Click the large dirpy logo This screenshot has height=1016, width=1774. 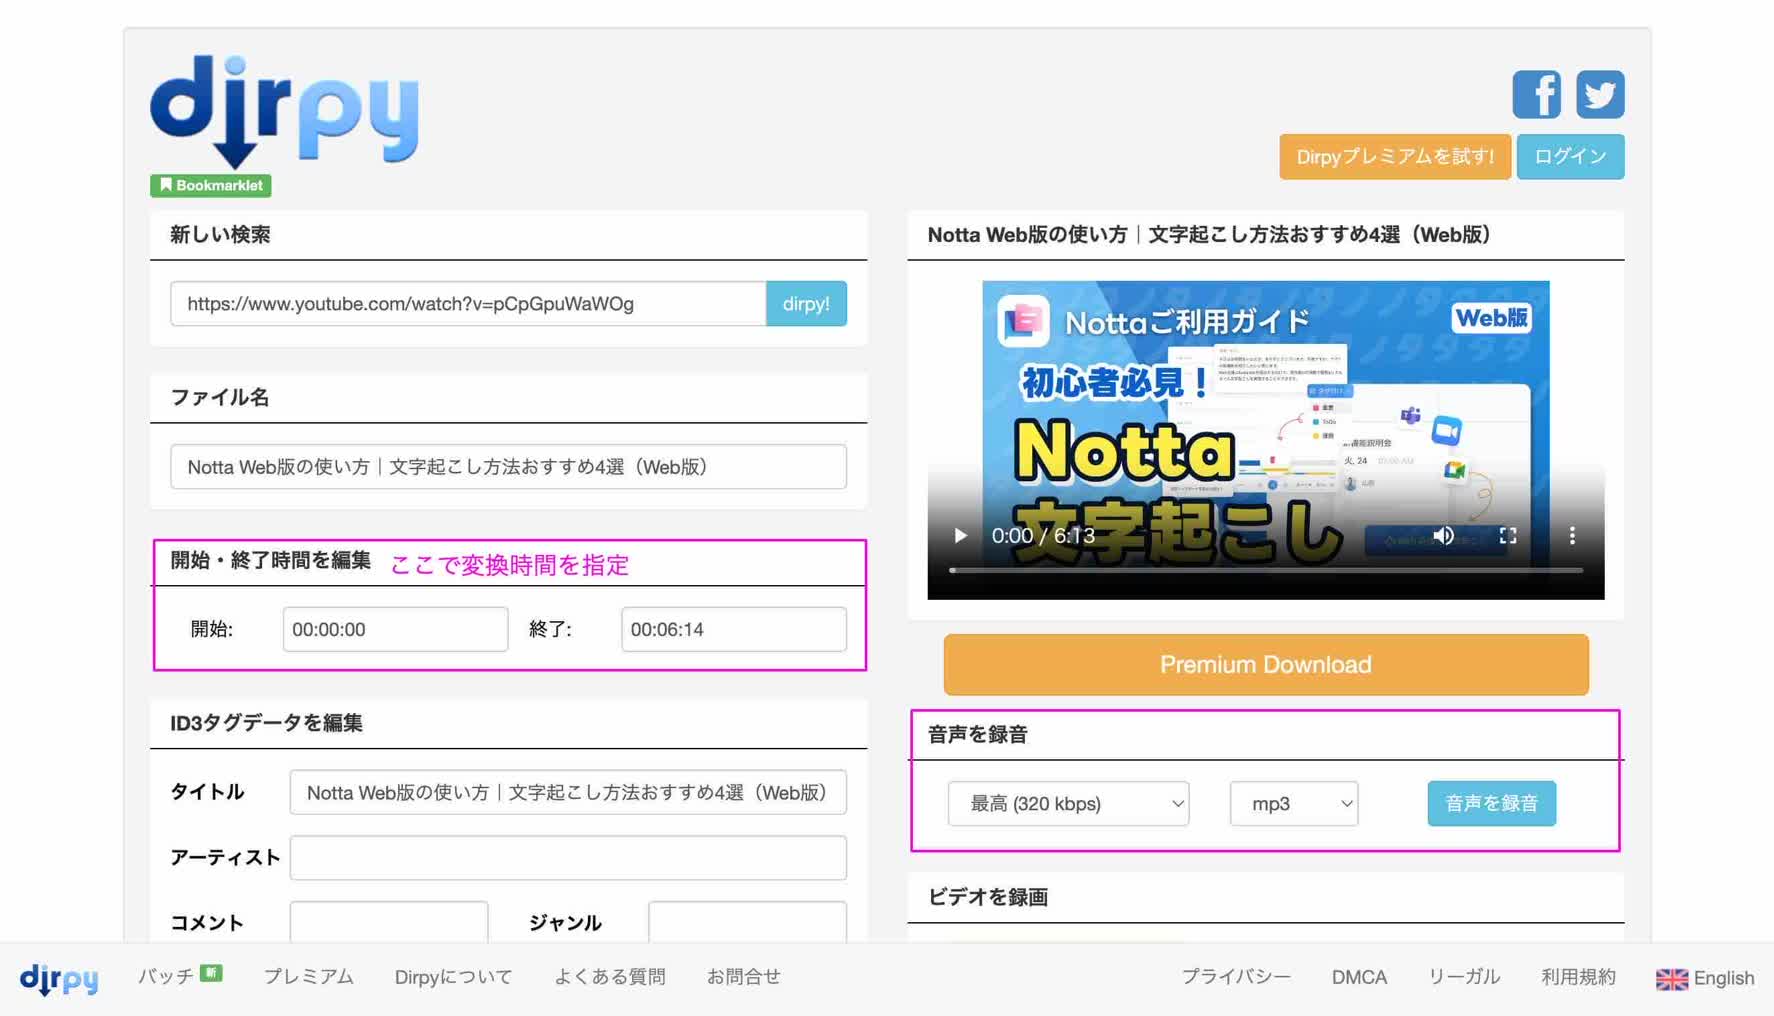285,111
